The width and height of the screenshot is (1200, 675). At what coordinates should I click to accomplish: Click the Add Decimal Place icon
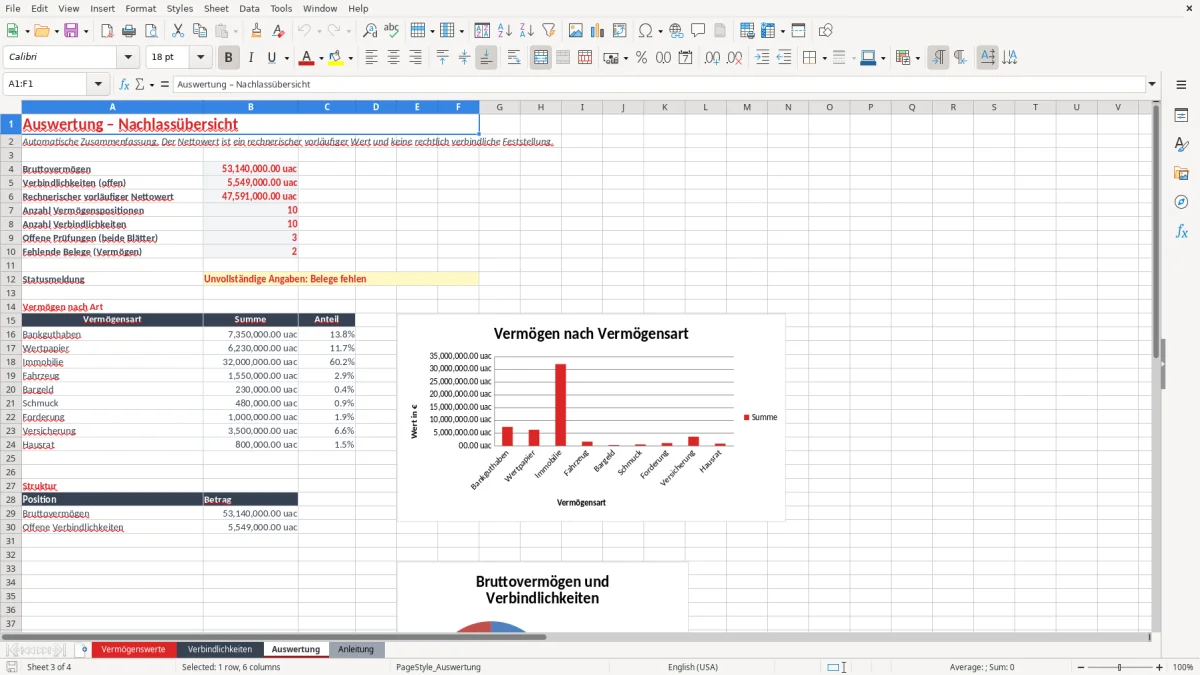point(712,58)
